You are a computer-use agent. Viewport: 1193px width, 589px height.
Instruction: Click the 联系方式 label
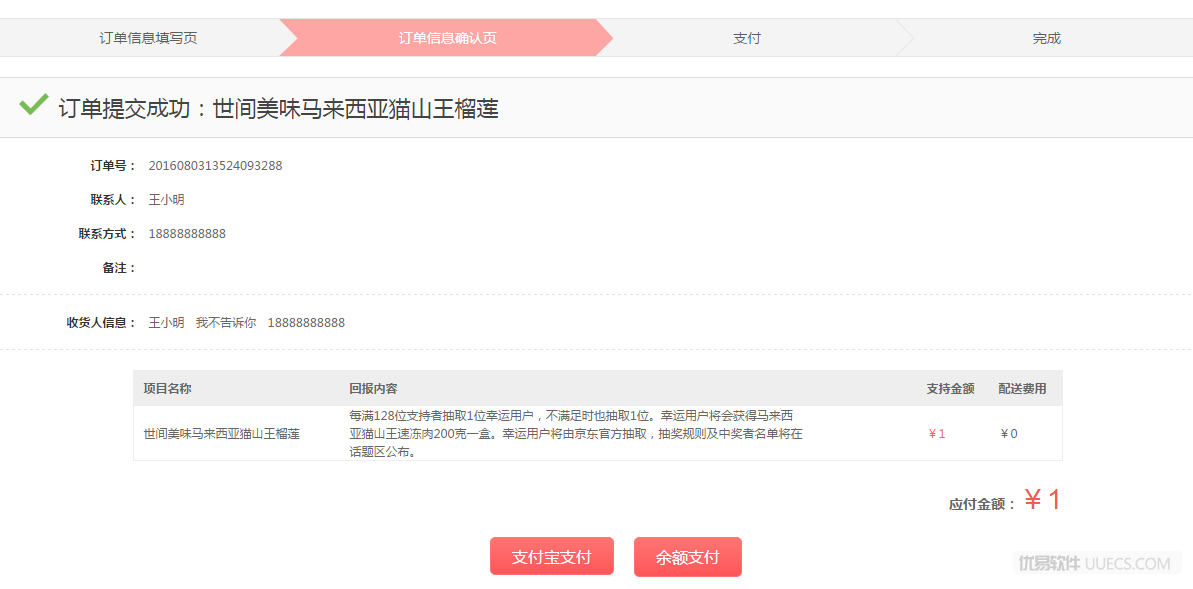(107, 234)
